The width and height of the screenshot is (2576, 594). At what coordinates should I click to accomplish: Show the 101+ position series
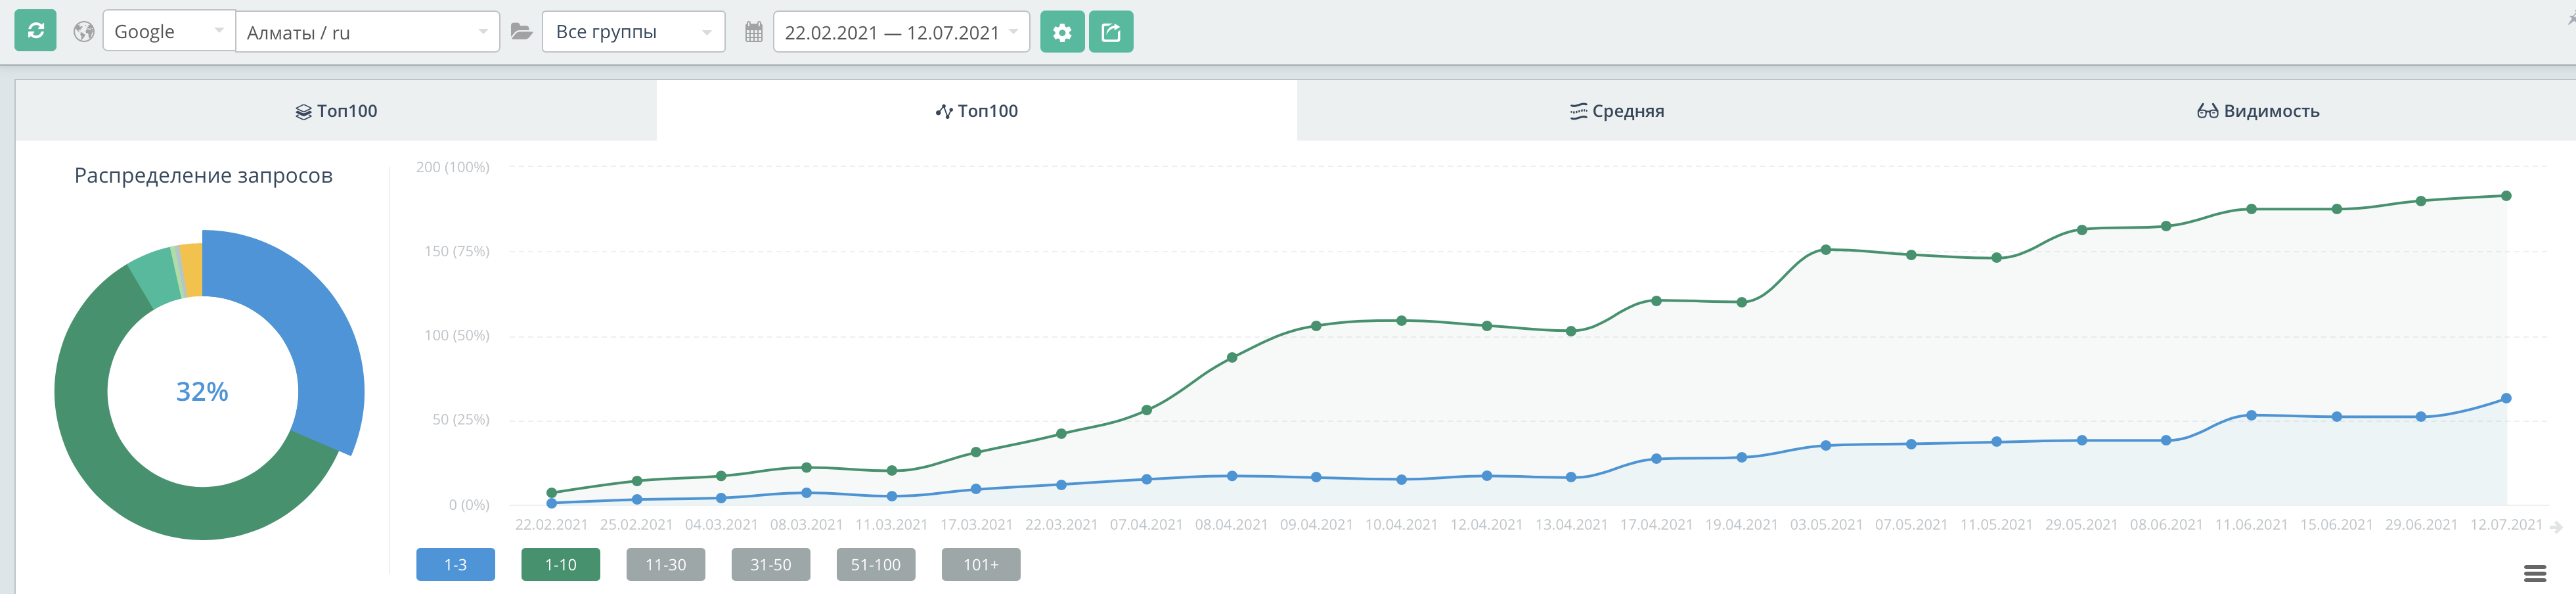tap(980, 565)
